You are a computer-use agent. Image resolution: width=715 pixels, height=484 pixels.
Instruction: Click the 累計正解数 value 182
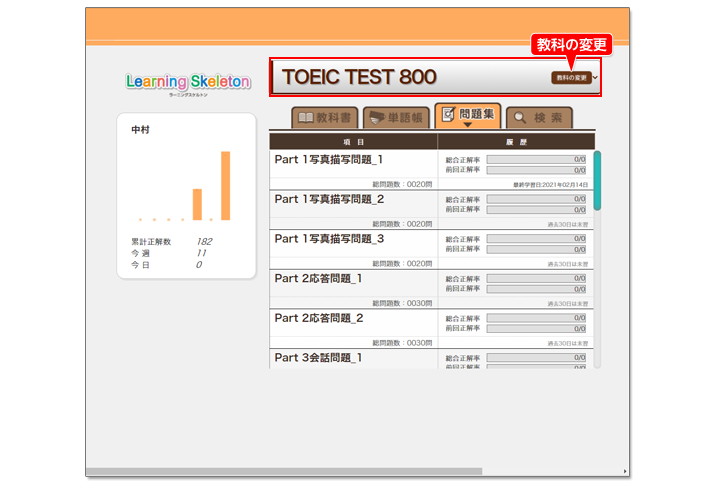(x=204, y=241)
